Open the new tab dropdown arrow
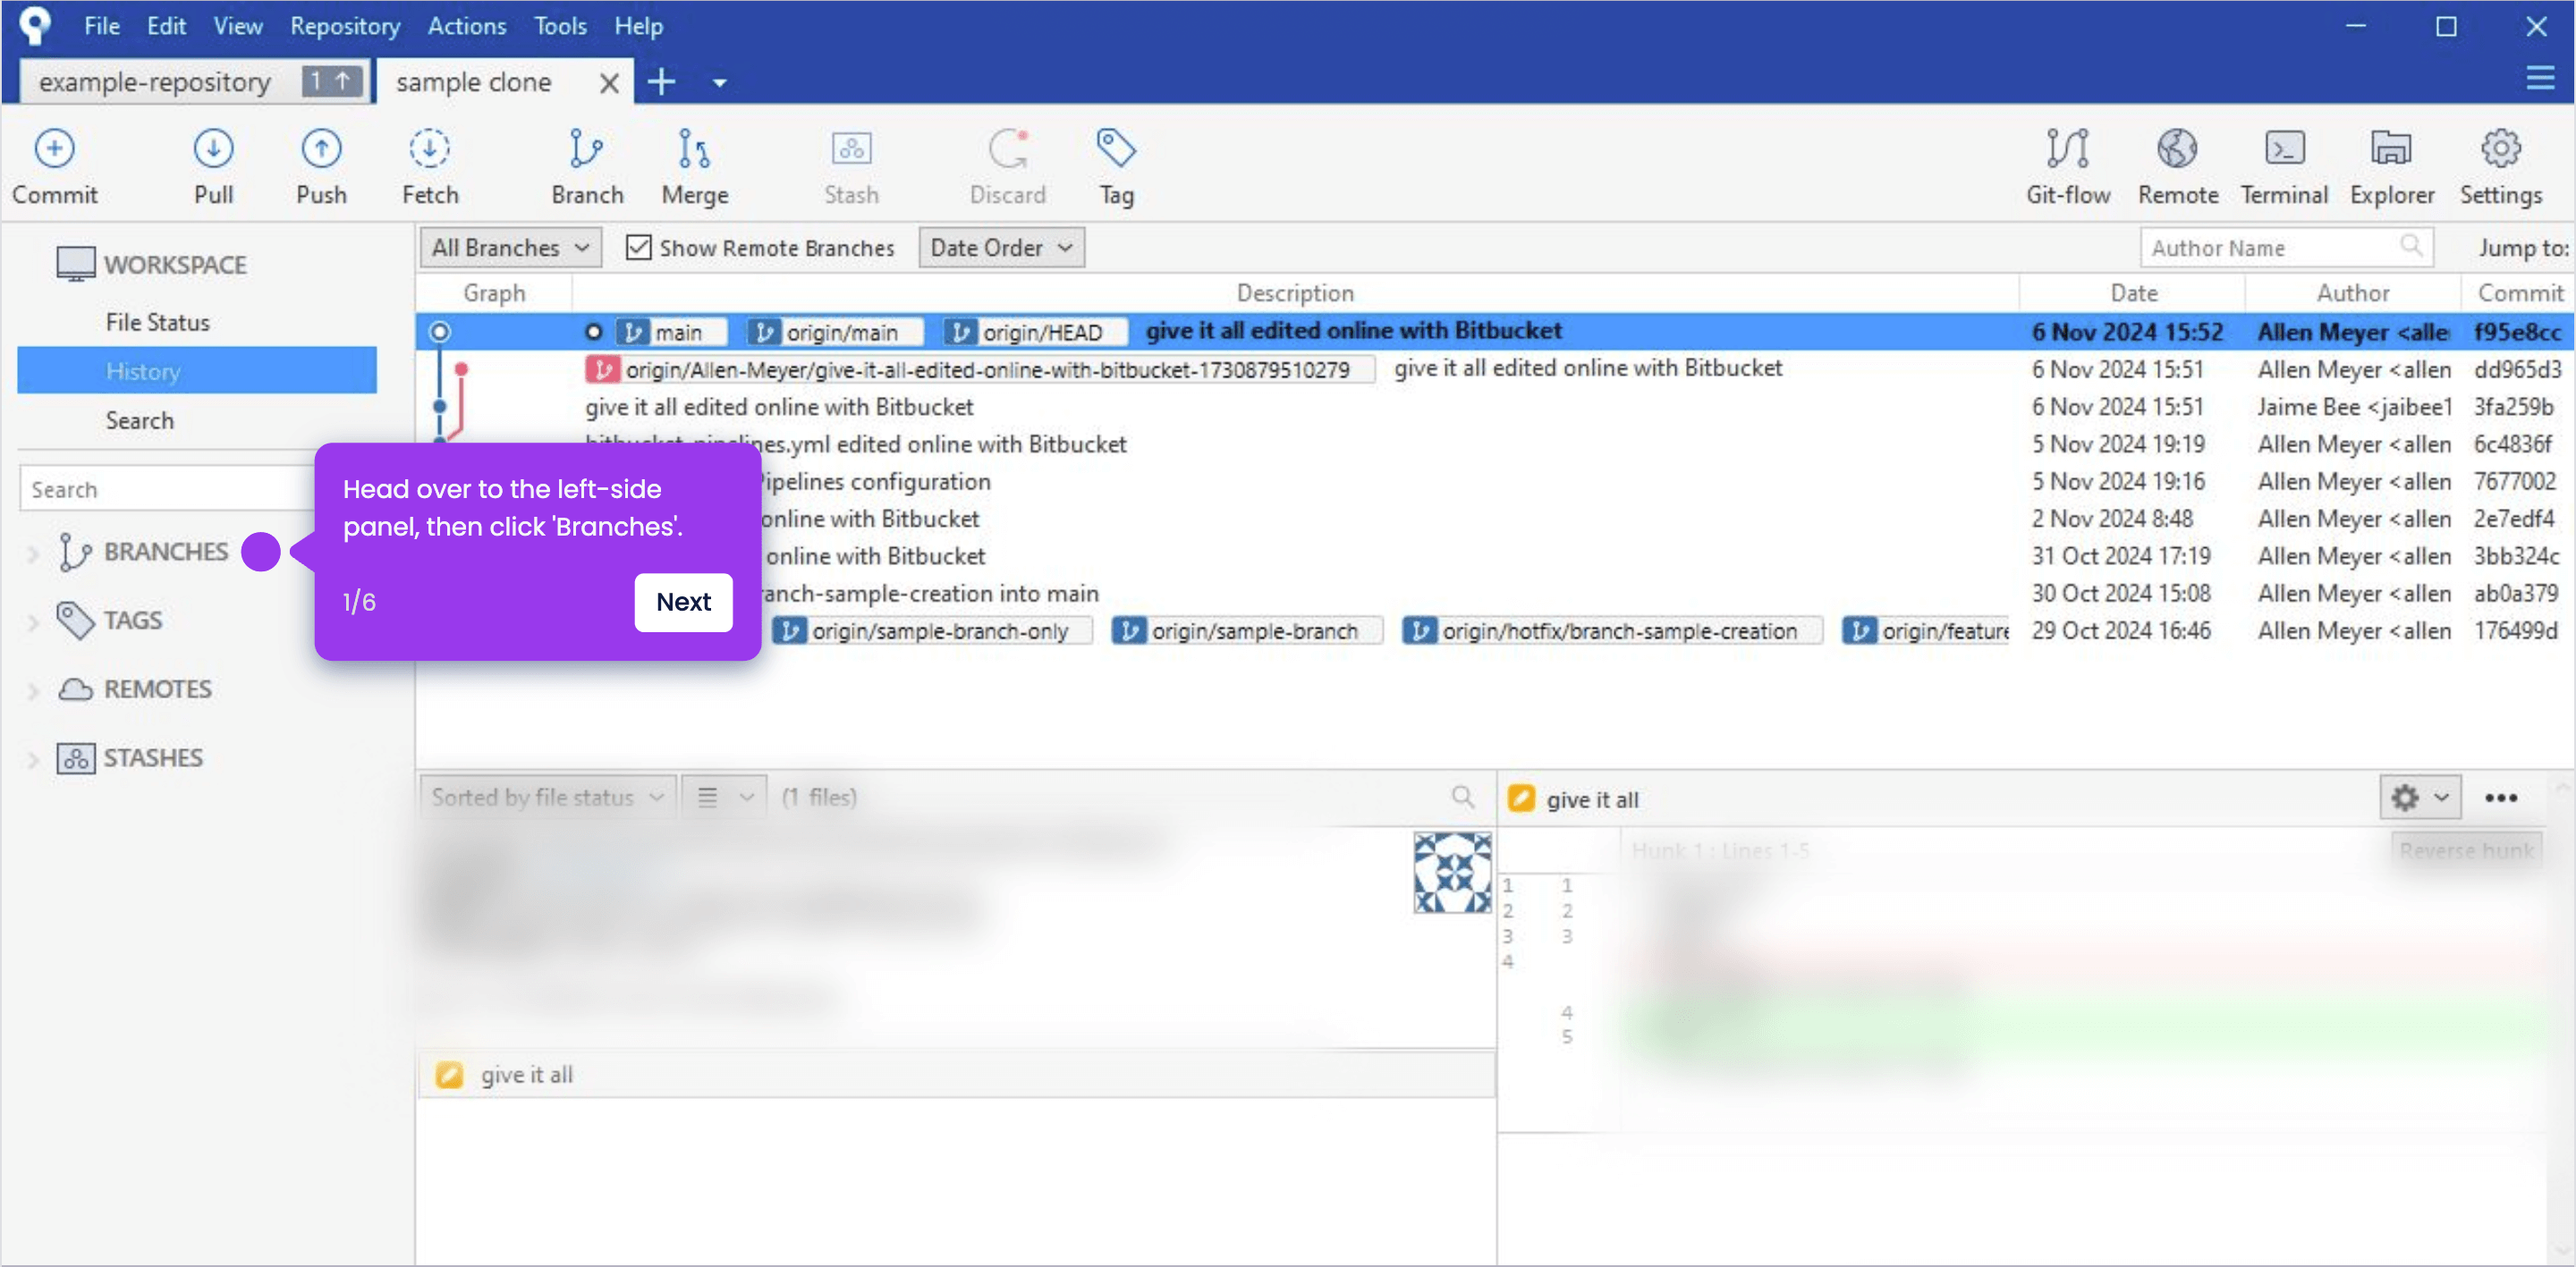2576x1267 pixels. pyautogui.click(x=719, y=83)
